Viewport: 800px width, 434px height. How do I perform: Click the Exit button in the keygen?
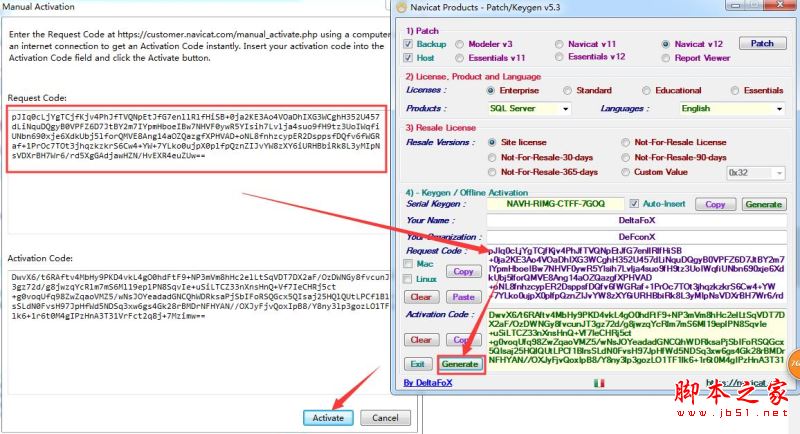(x=418, y=364)
